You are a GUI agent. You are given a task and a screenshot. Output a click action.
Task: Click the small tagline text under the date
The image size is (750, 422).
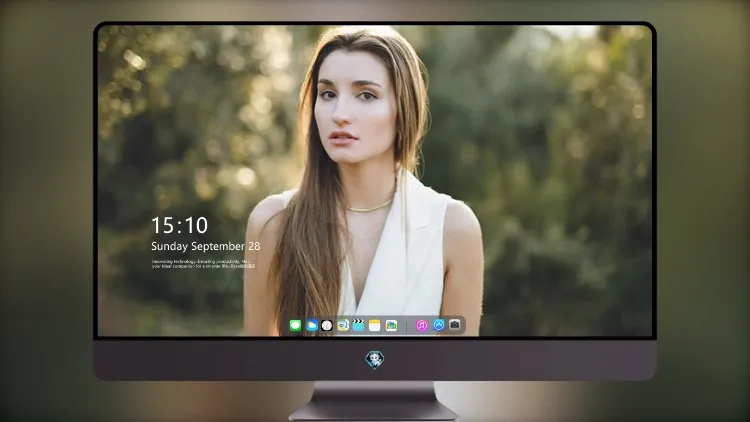203,264
